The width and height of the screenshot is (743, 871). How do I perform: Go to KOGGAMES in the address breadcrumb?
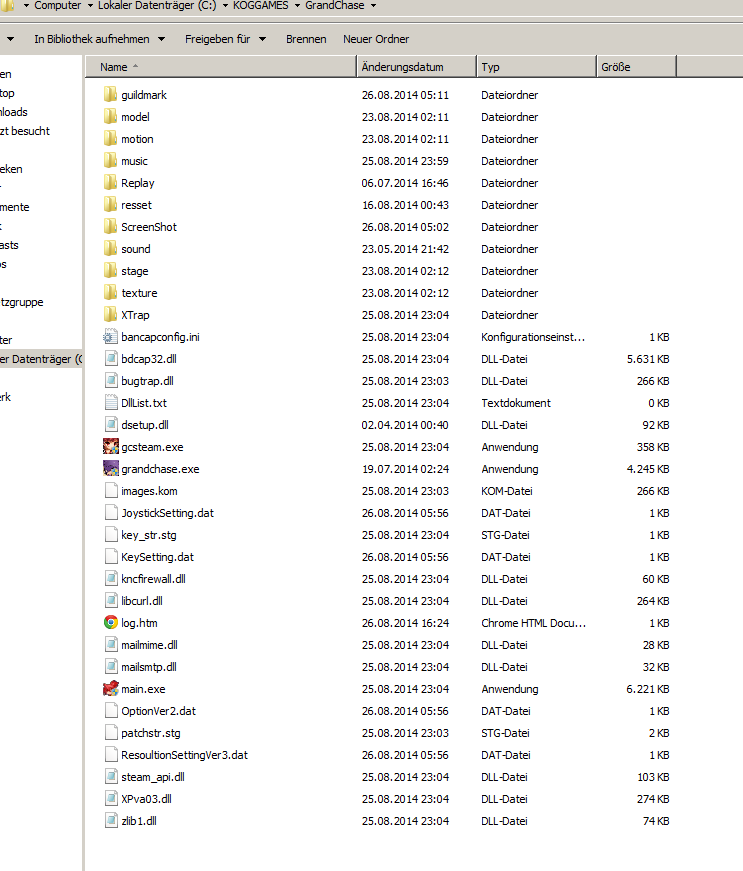260,6
